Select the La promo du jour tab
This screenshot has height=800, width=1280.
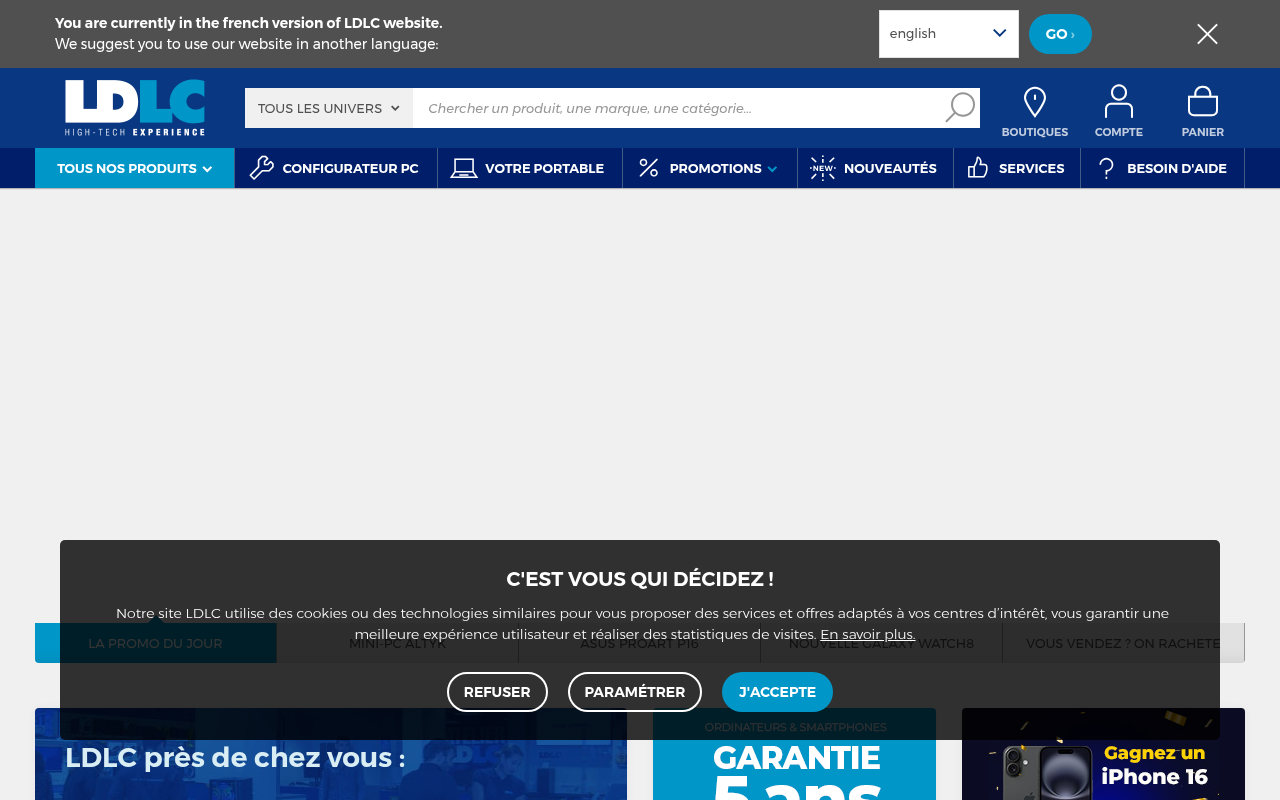156,643
